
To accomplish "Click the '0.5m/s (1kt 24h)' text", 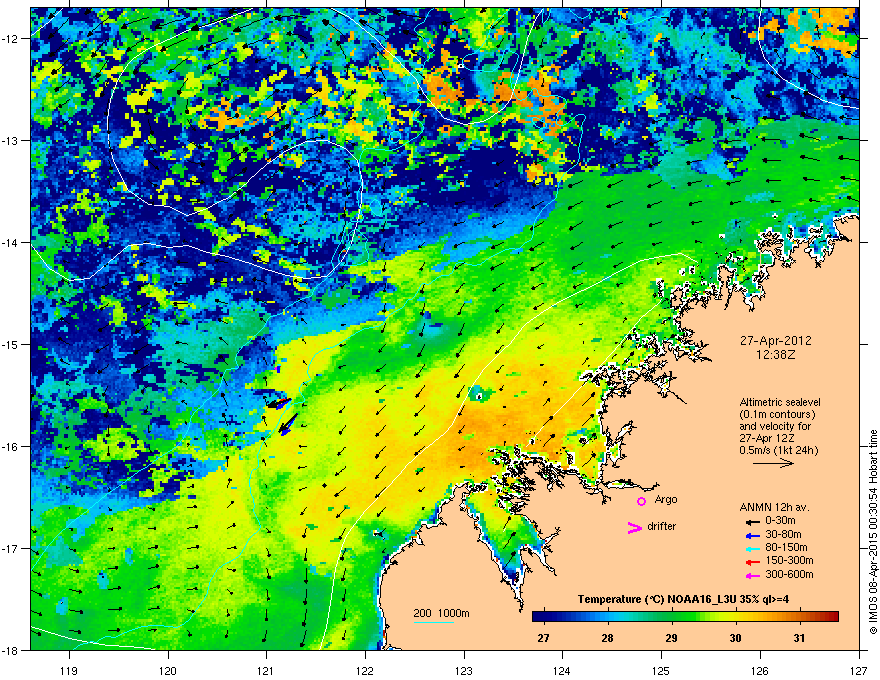I will [778, 449].
